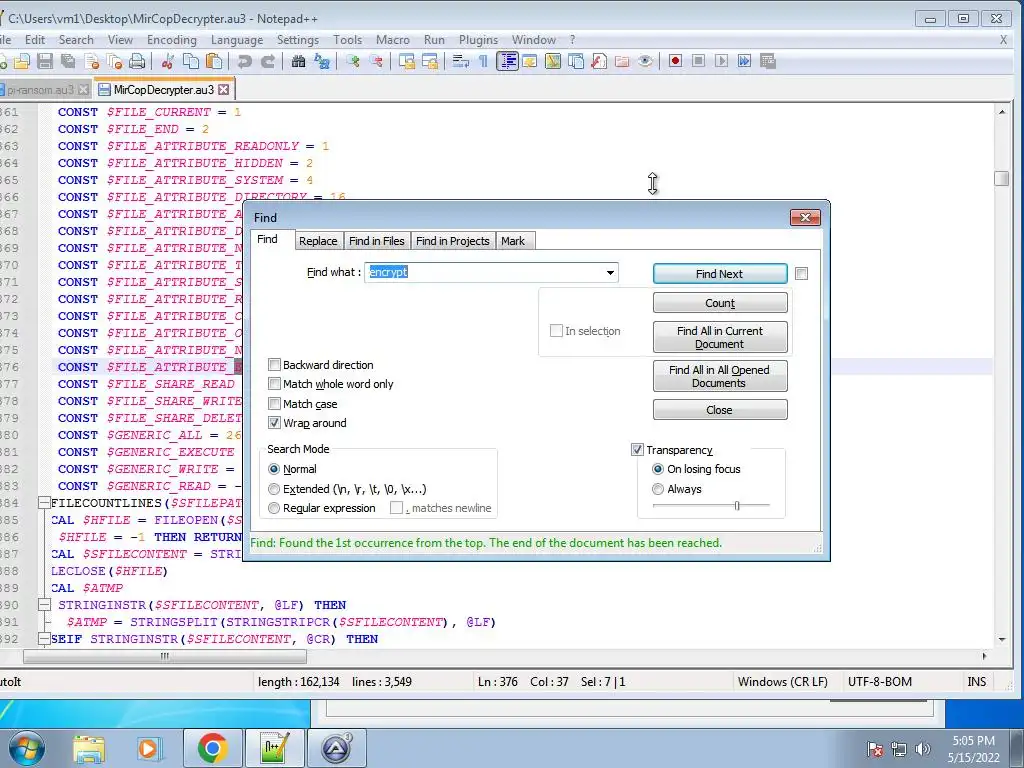
Task: Click the Zoom In toolbar icon
Action: (353, 61)
